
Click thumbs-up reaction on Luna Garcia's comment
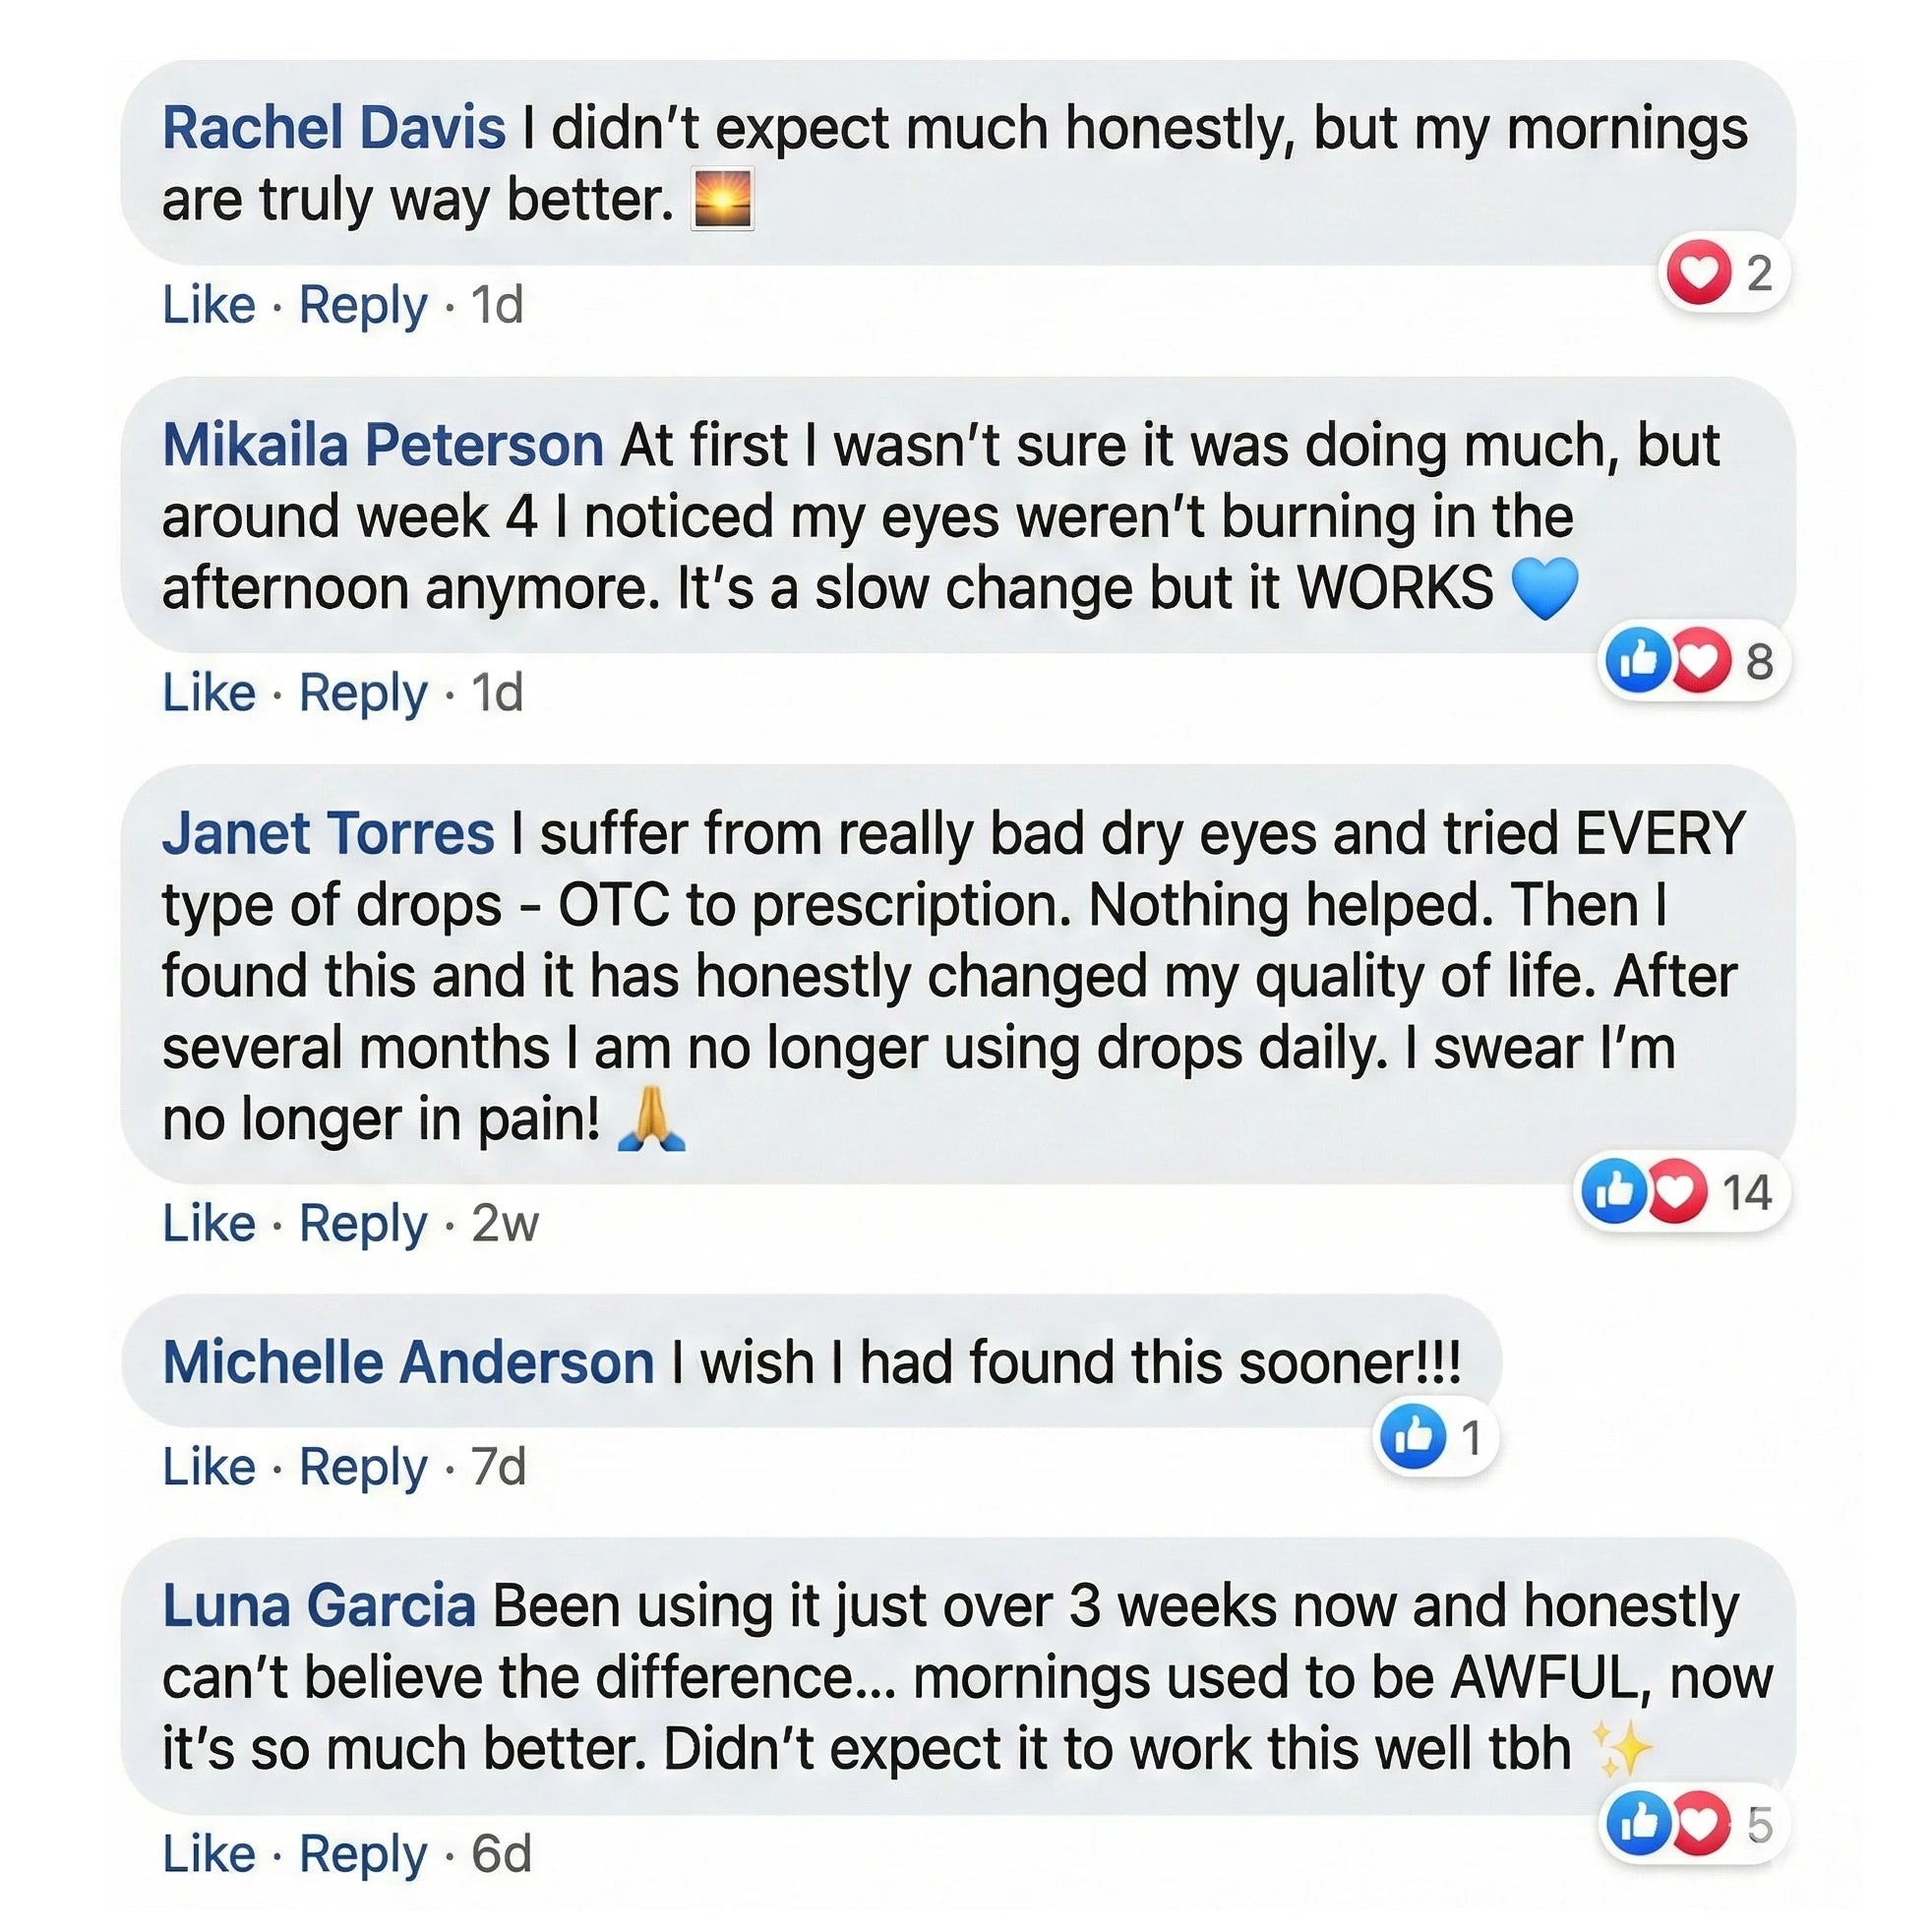coord(1638,1824)
